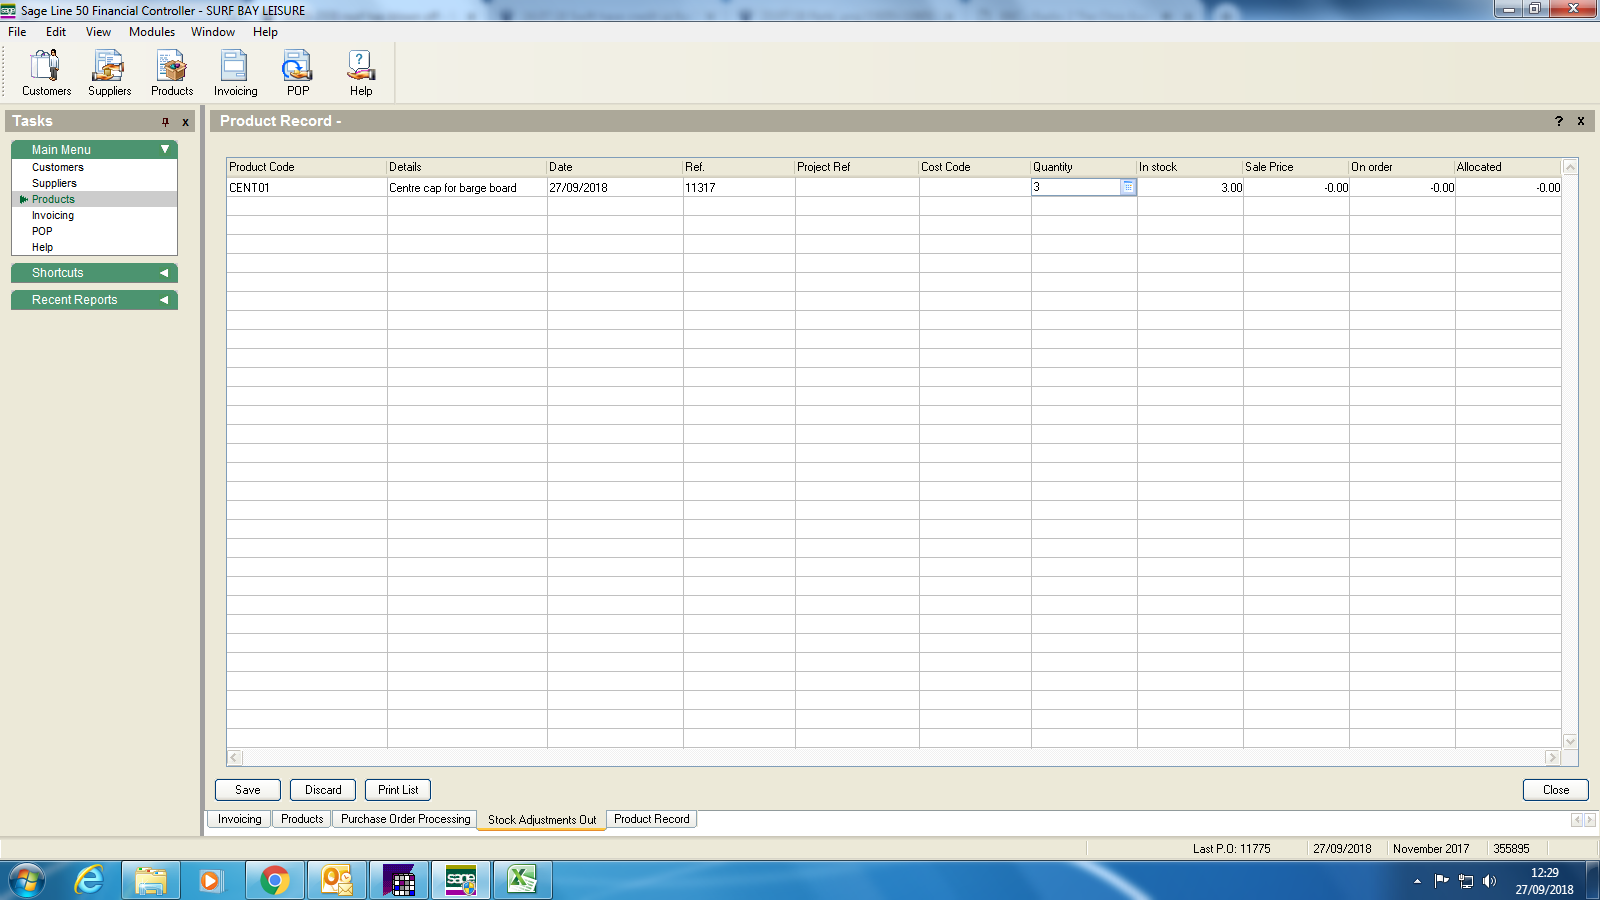Open the calculator in the Quantity field

tap(1128, 187)
